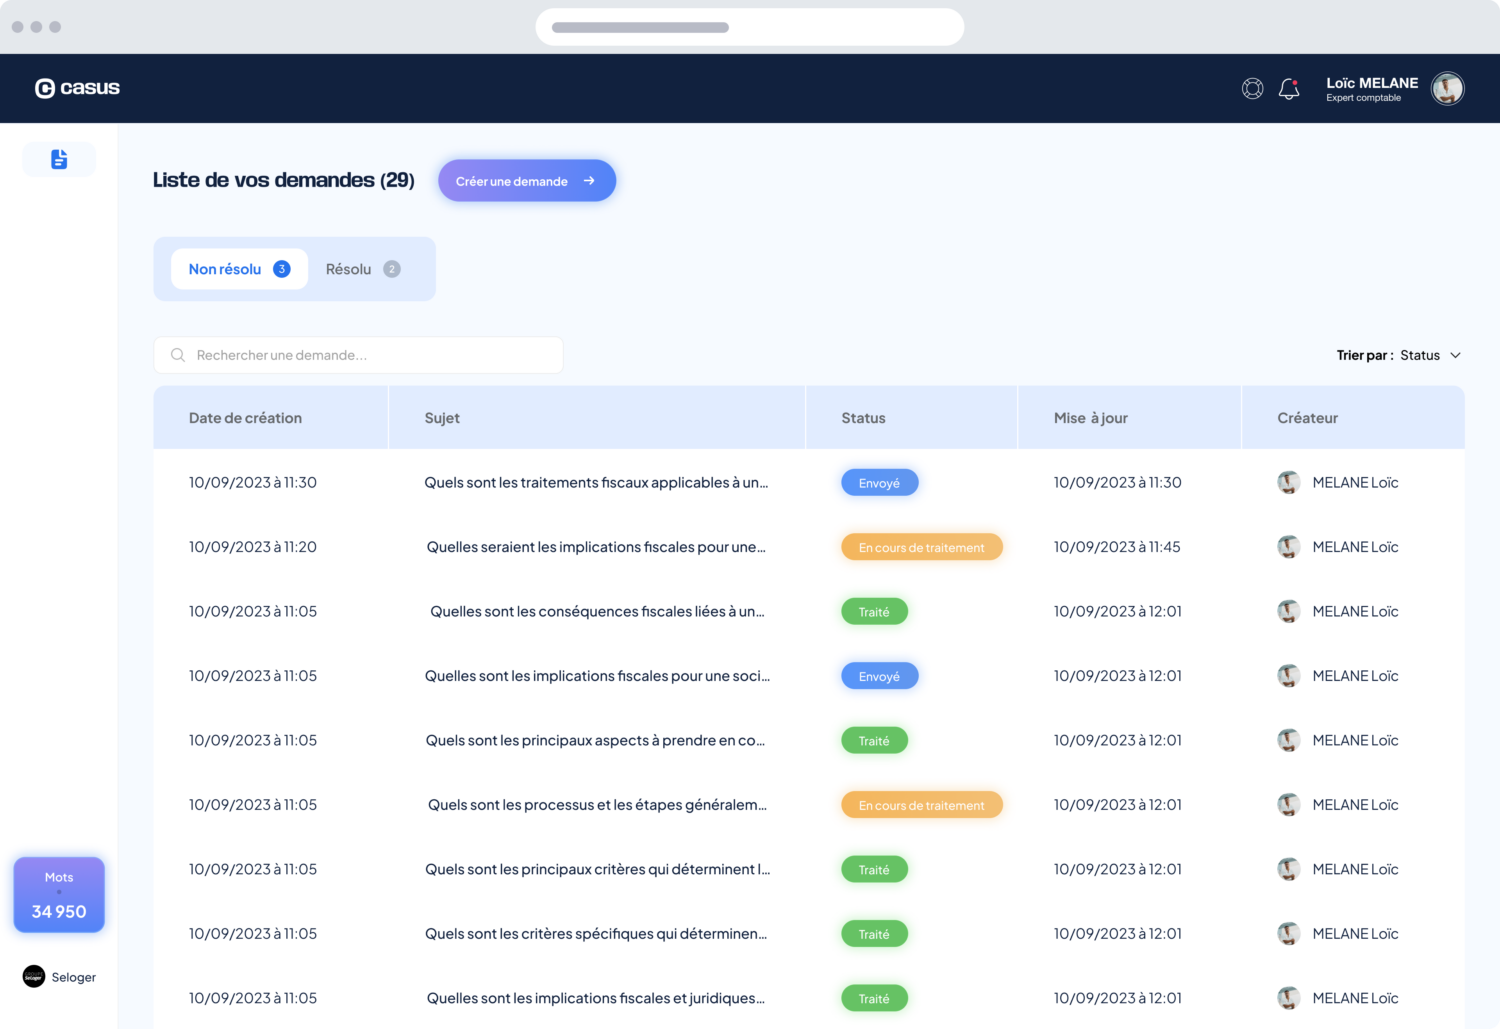Screen dimensions: 1500x1029
Task: Click the Date de création column header
Action: [x=246, y=418]
